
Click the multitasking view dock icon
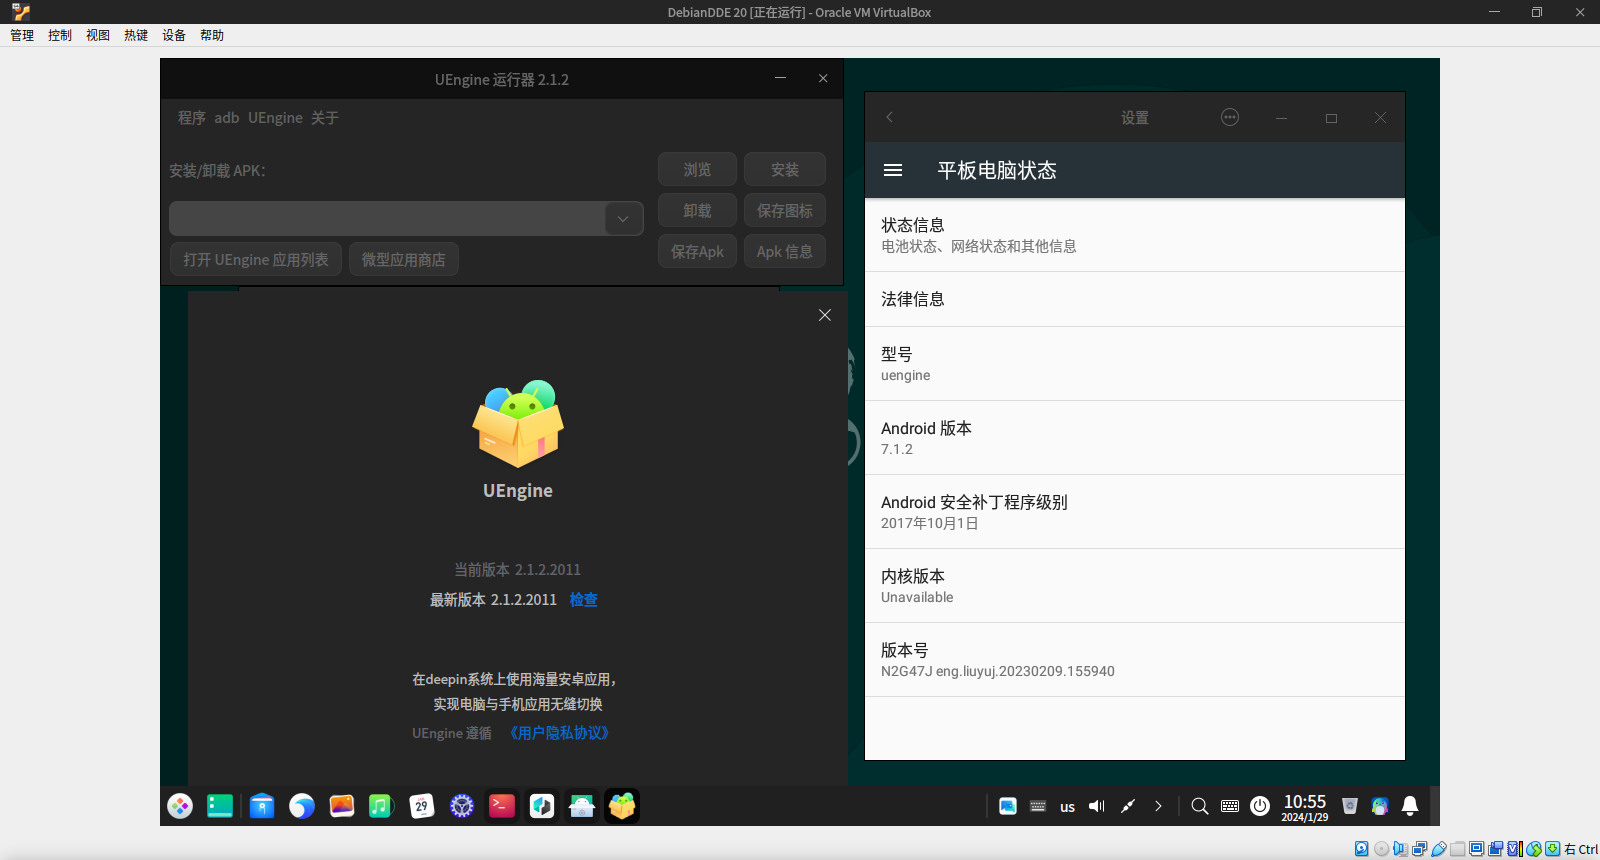220,806
